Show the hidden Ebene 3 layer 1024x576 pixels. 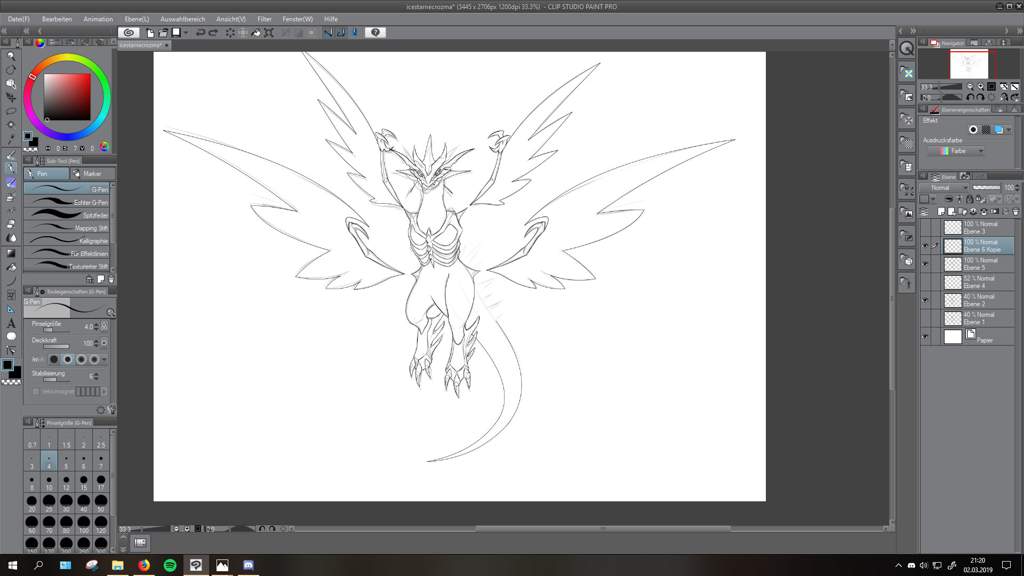click(x=925, y=228)
